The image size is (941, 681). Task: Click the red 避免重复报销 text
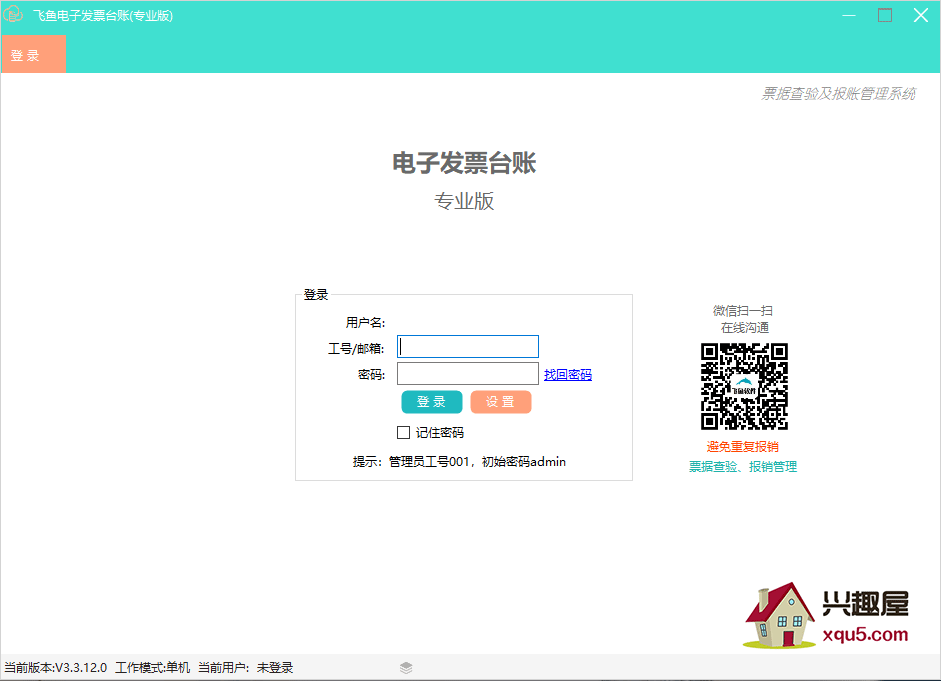pyautogui.click(x=742, y=447)
